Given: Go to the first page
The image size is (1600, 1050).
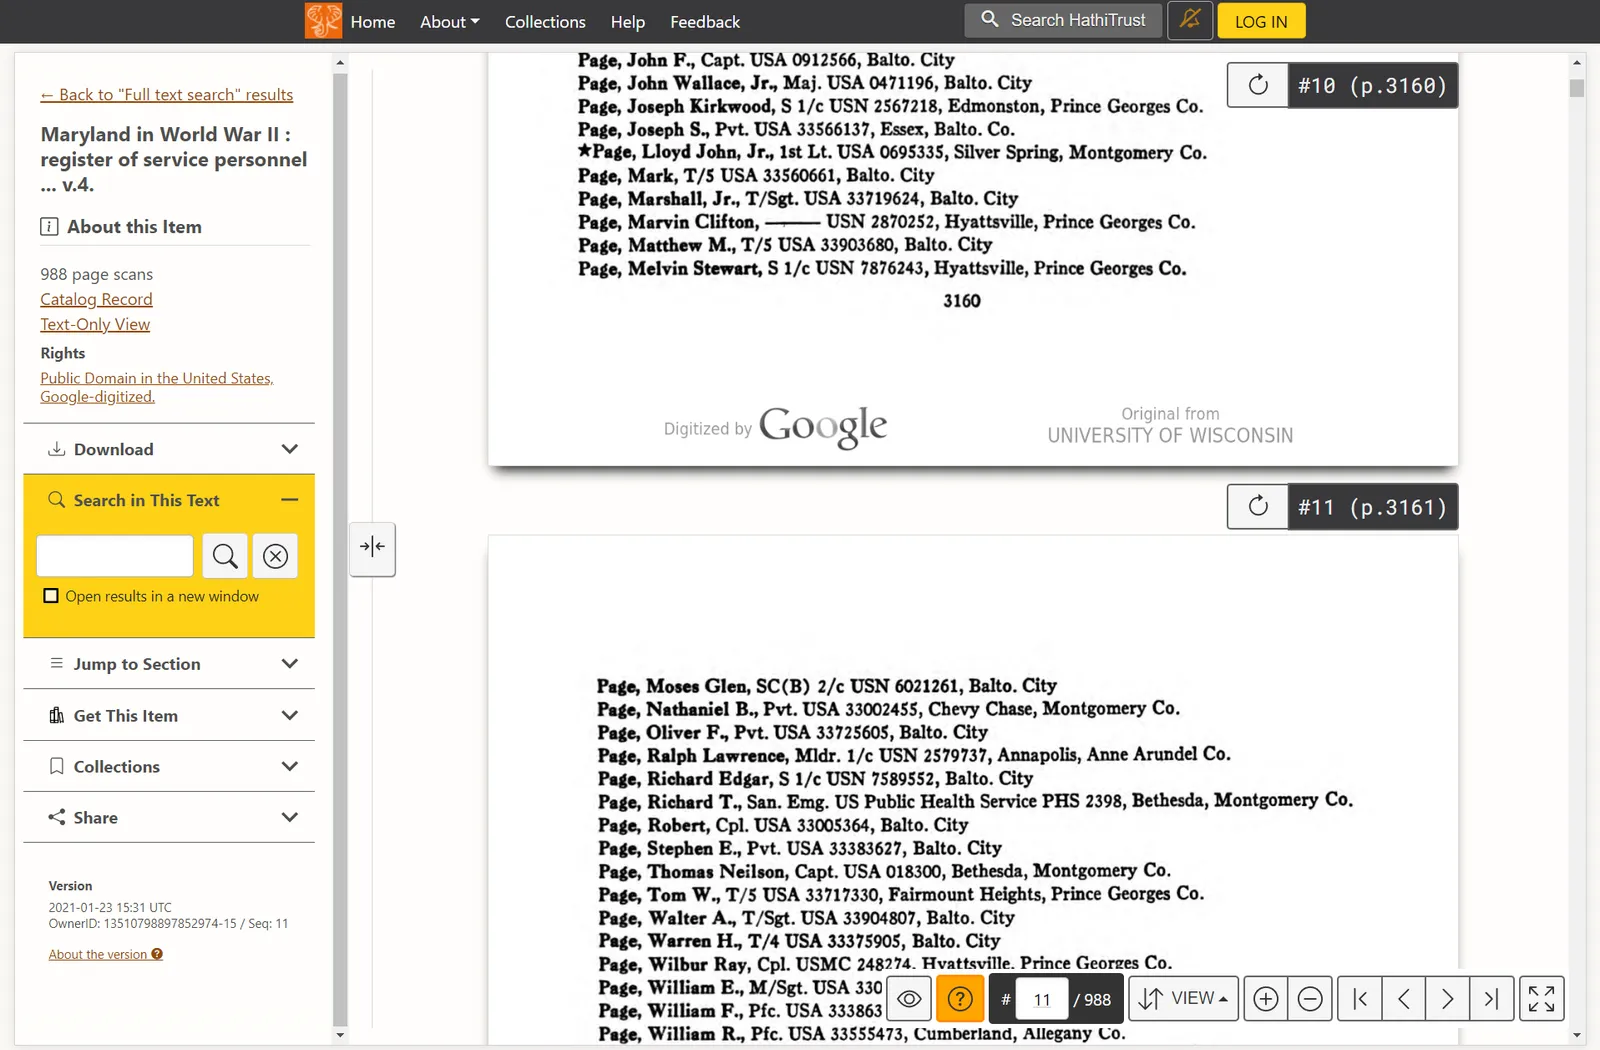Looking at the screenshot, I should [1360, 999].
